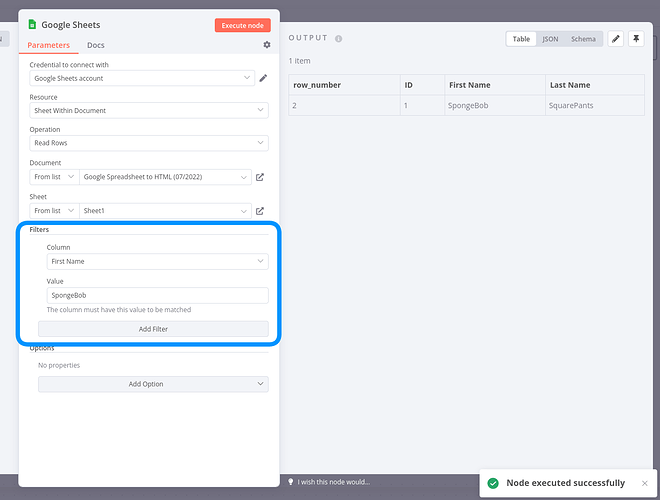Show output as Table
Viewport: 660px width, 500px height.
click(x=521, y=39)
